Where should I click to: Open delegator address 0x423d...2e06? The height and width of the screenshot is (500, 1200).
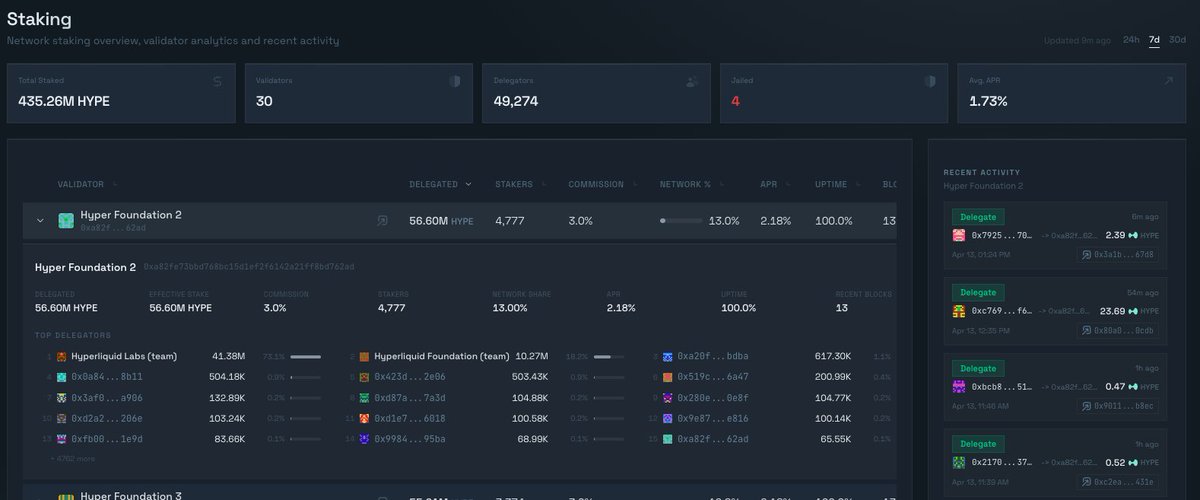(409, 377)
